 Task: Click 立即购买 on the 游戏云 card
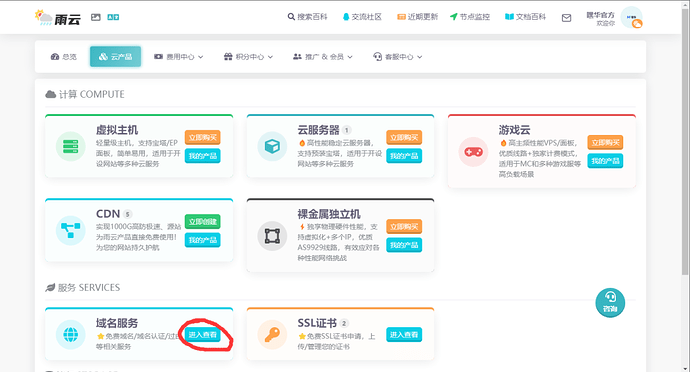(605, 143)
